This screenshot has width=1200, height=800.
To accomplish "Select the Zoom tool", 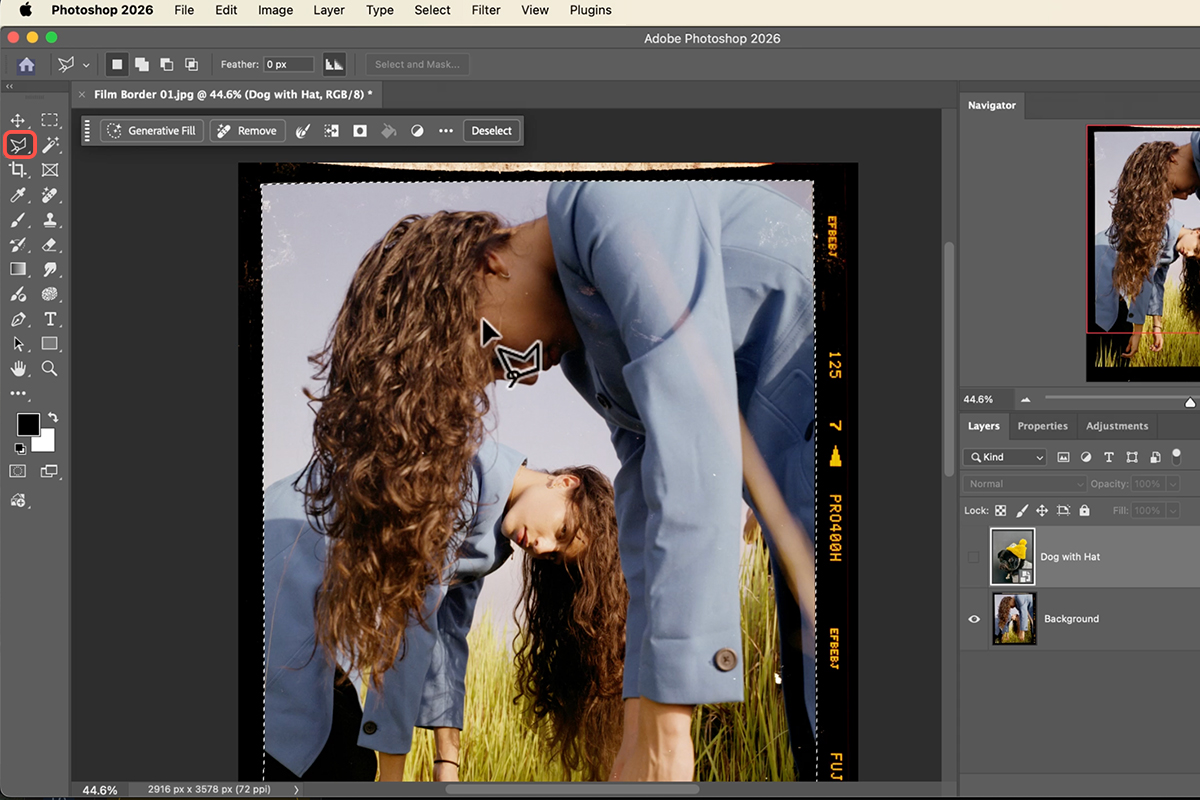I will 50,369.
